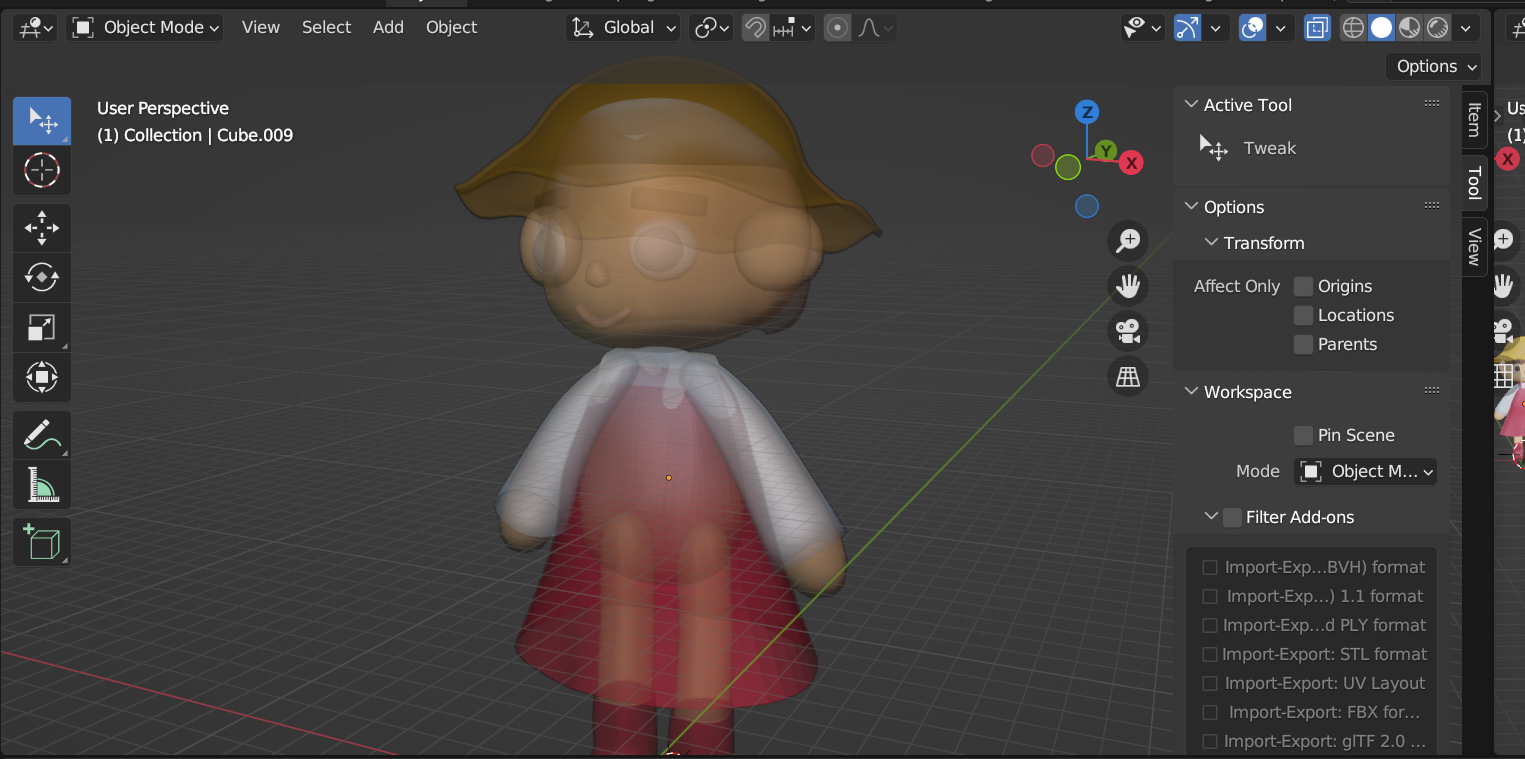The height and width of the screenshot is (759, 1525).
Task: Enable proportional editing icon
Action: coord(837,28)
